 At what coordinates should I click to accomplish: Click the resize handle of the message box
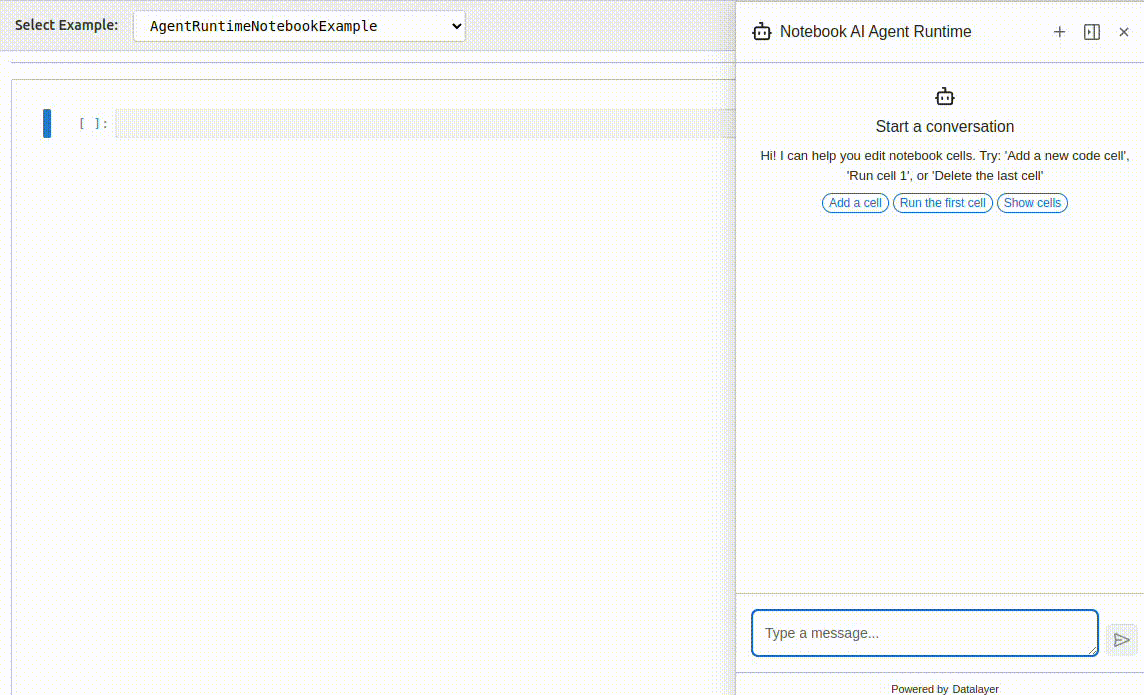[x=1093, y=651]
